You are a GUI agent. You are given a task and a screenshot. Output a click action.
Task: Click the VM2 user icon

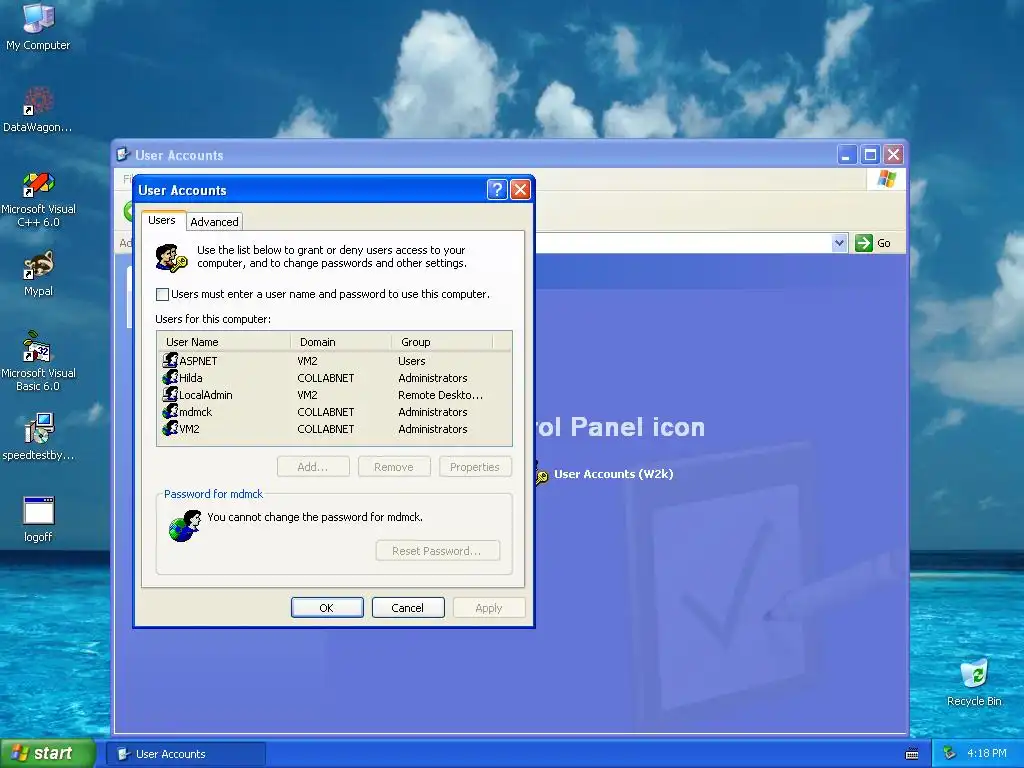[170, 428]
